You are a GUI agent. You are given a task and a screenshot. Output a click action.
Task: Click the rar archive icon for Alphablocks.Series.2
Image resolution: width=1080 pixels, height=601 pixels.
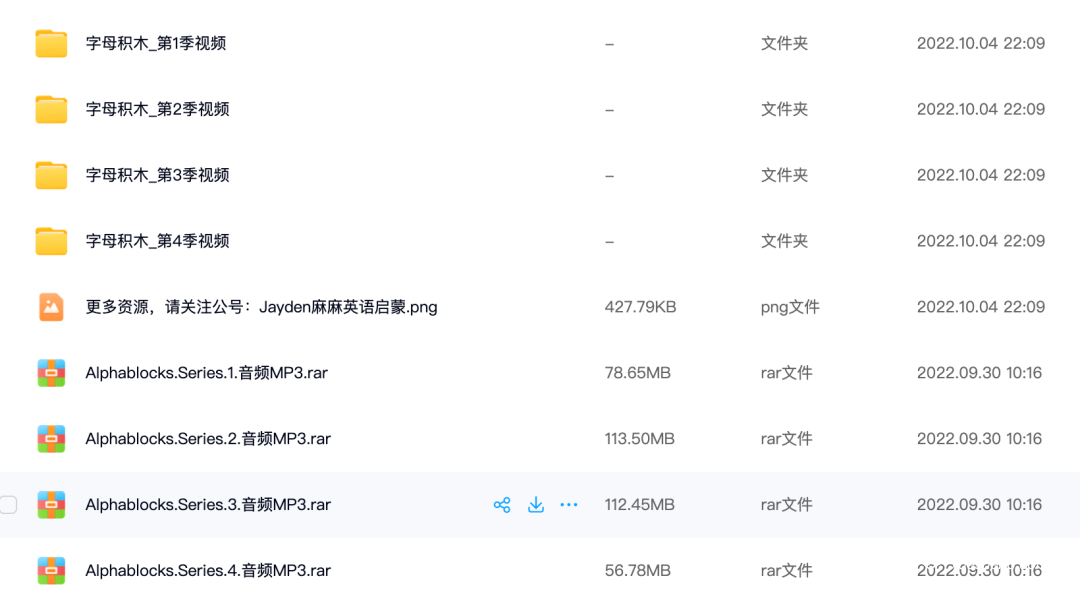coord(51,439)
